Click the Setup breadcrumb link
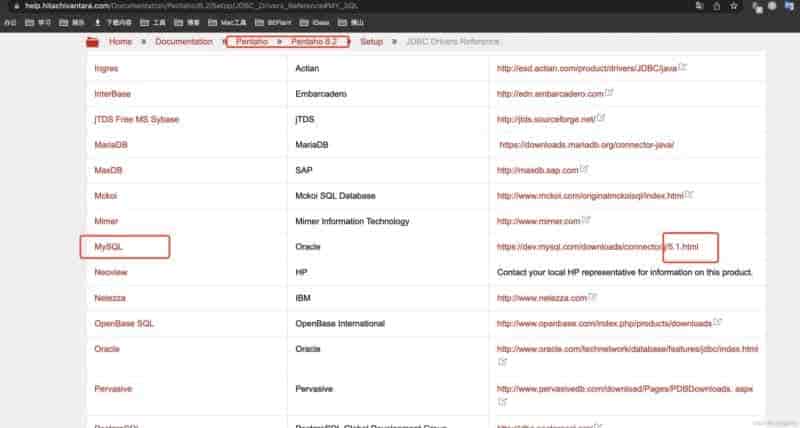This screenshot has height=428, width=800. (371, 42)
